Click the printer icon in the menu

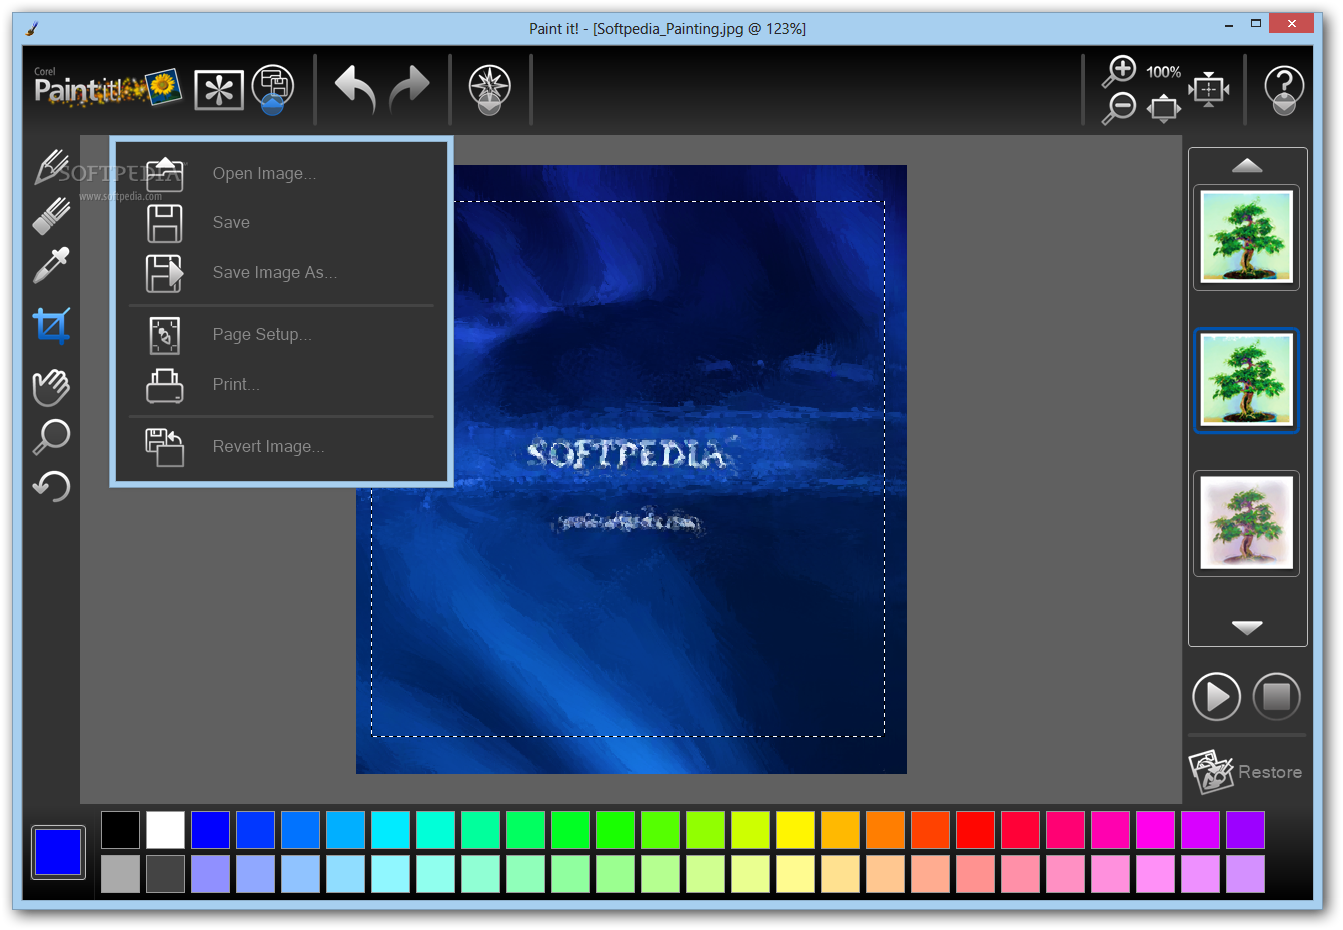coord(165,385)
